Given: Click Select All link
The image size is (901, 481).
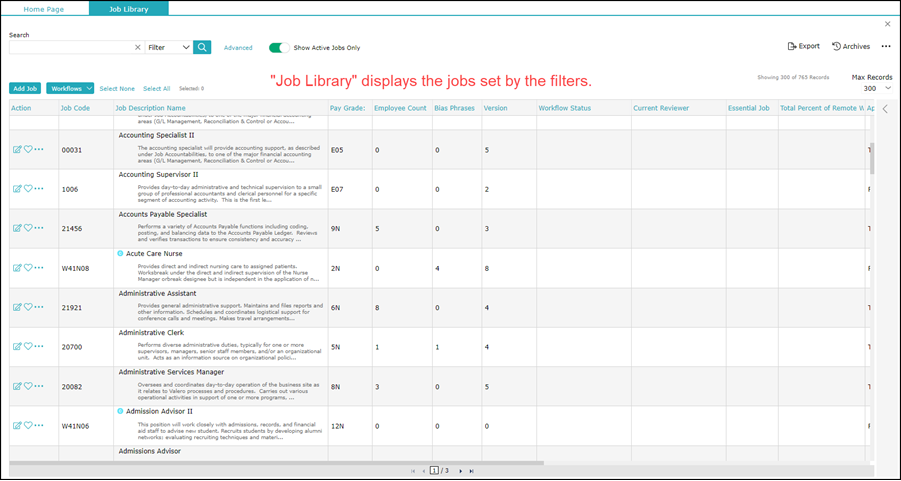Looking at the screenshot, I should [x=157, y=88].
